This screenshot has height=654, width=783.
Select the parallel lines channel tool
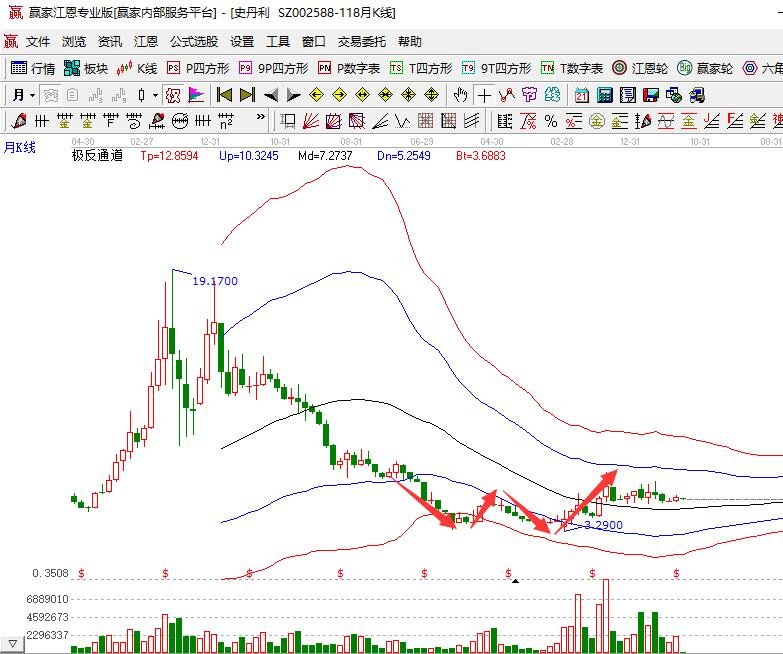point(471,121)
